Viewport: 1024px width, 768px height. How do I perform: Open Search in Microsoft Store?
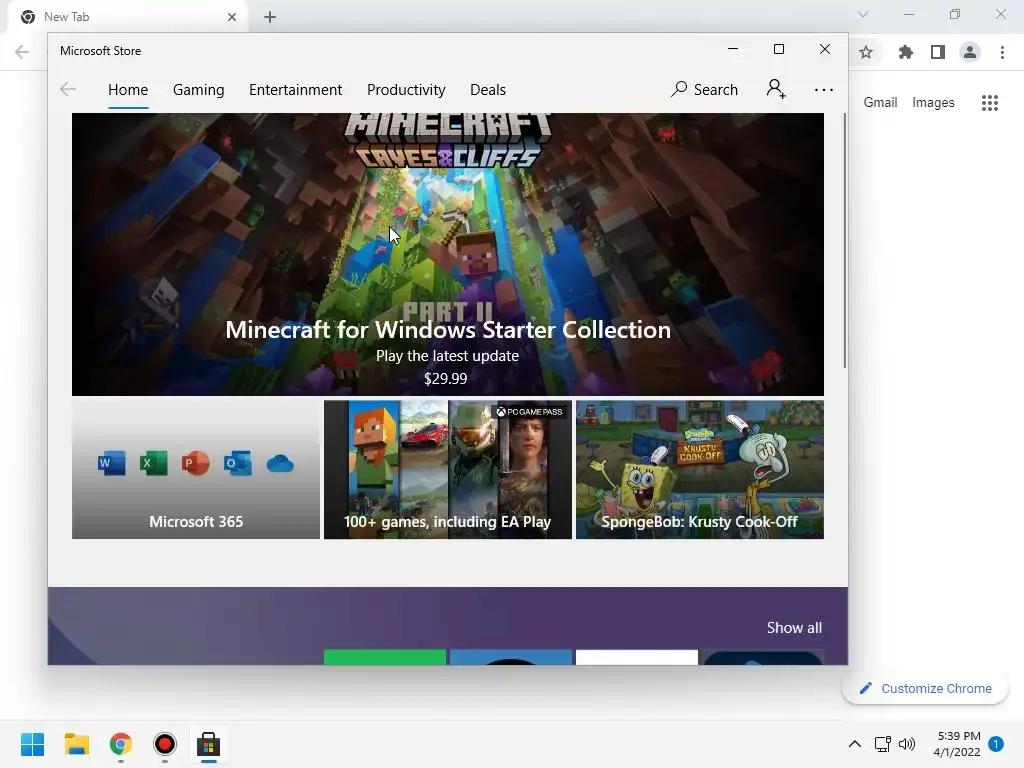[705, 89]
